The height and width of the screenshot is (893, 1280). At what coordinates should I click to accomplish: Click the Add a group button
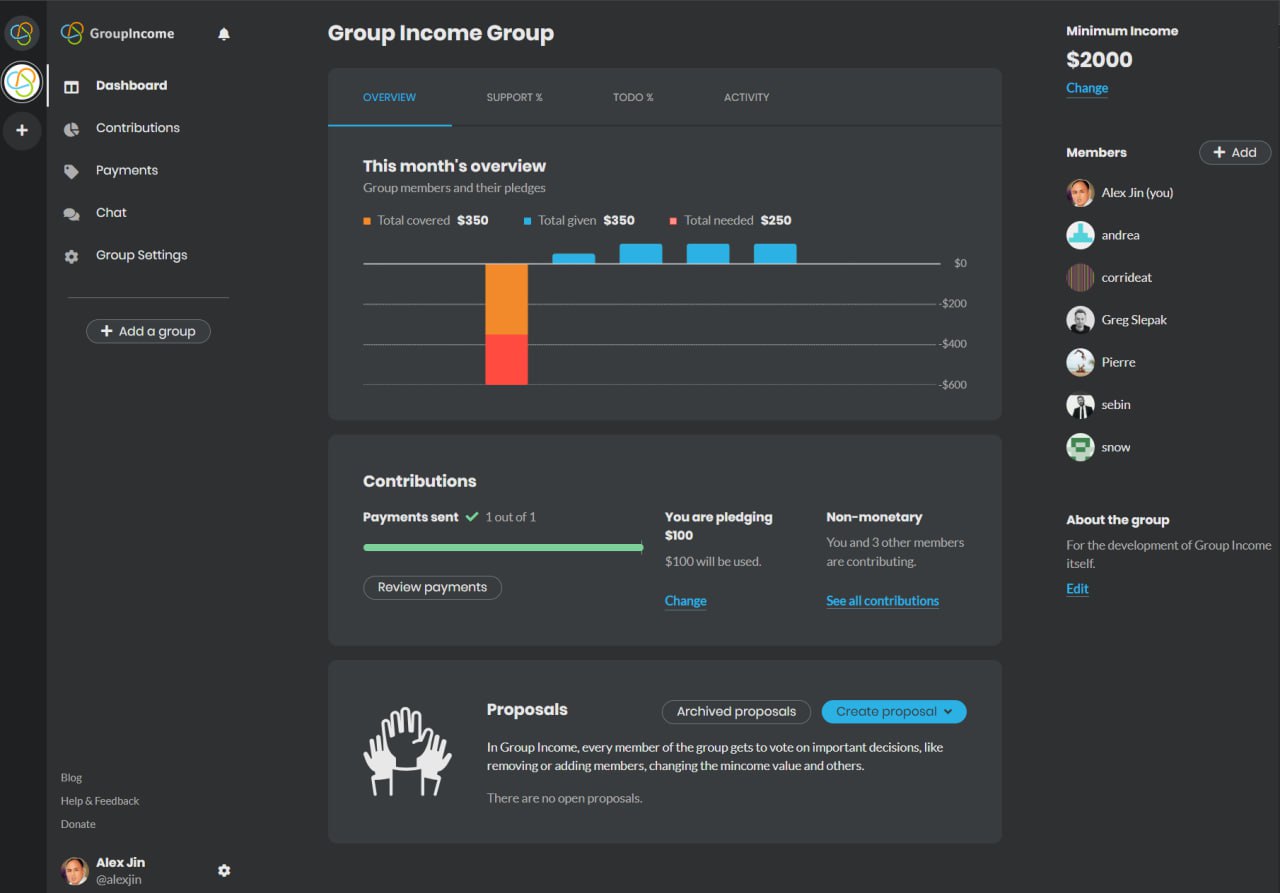(x=148, y=331)
